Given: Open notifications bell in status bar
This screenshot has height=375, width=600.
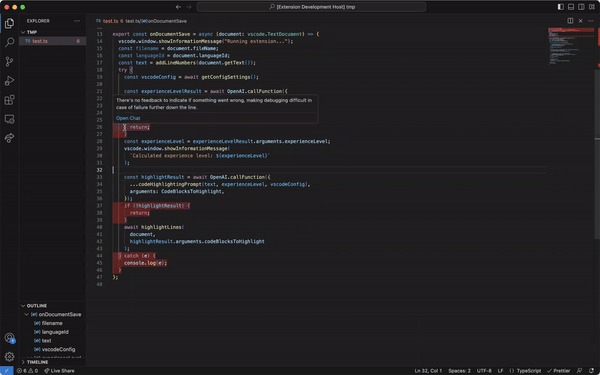Looking at the screenshot, I should click(x=592, y=371).
